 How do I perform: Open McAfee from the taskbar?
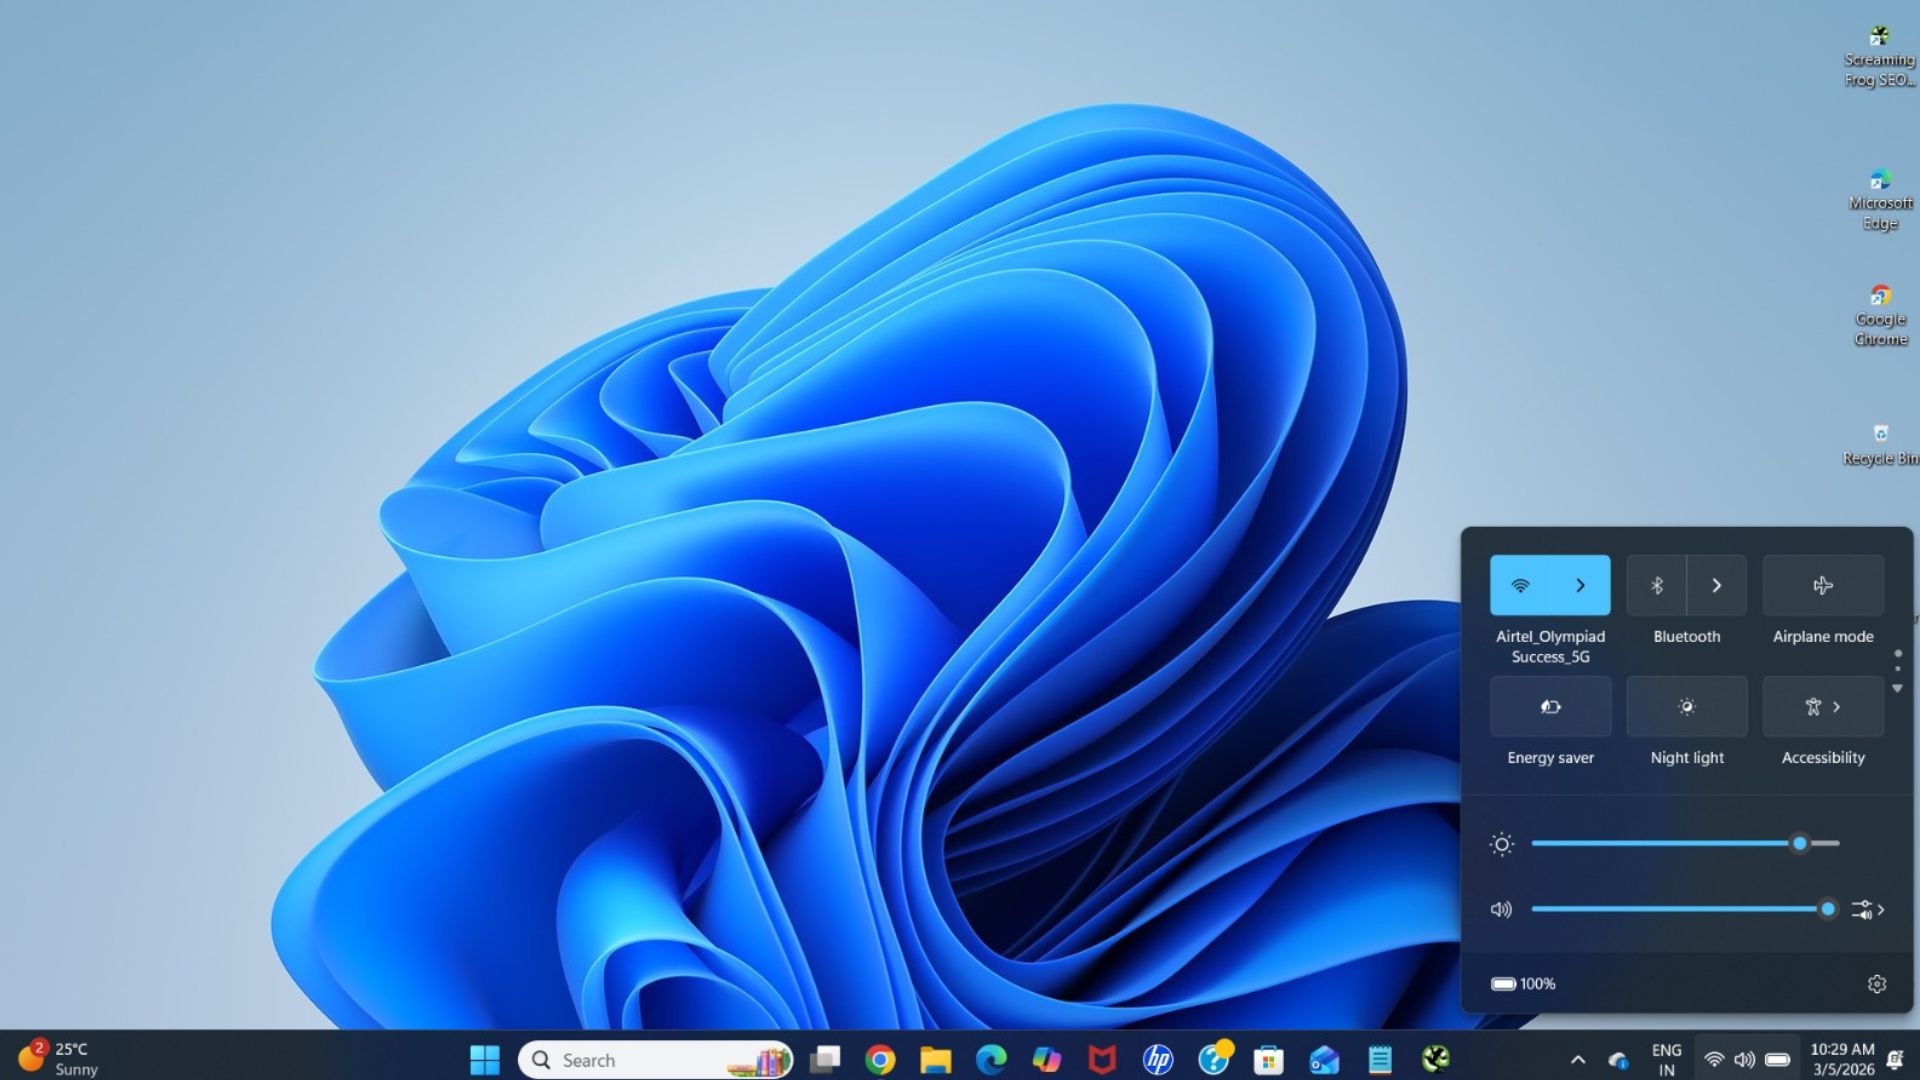(1102, 1059)
